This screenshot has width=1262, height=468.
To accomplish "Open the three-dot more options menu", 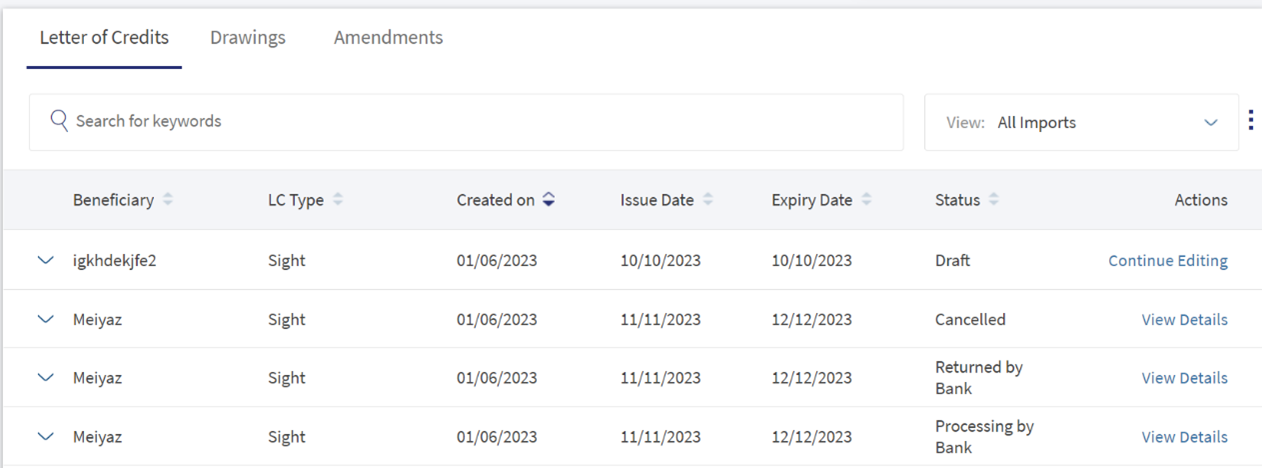I will [1251, 121].
